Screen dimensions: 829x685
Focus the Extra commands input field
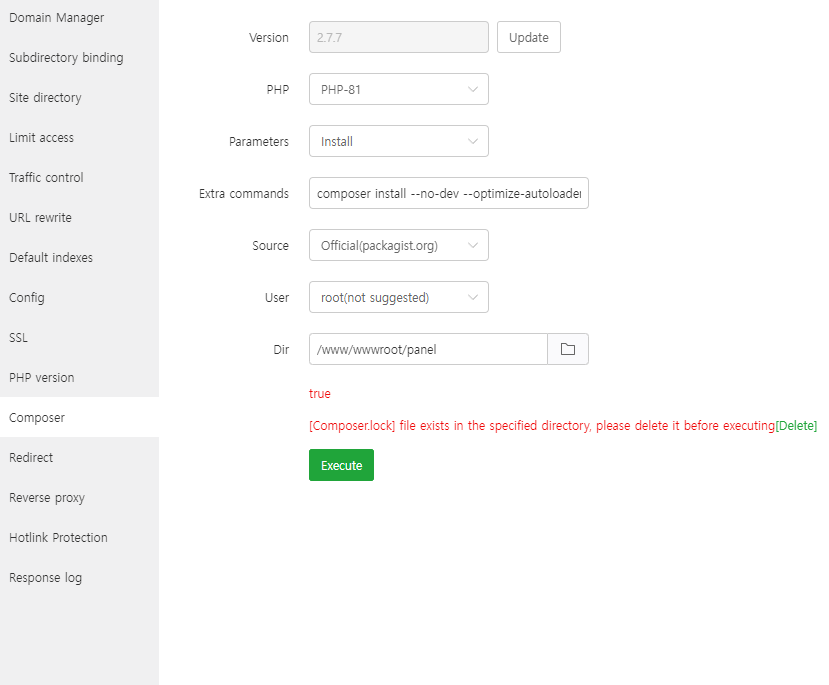(448, 193)
